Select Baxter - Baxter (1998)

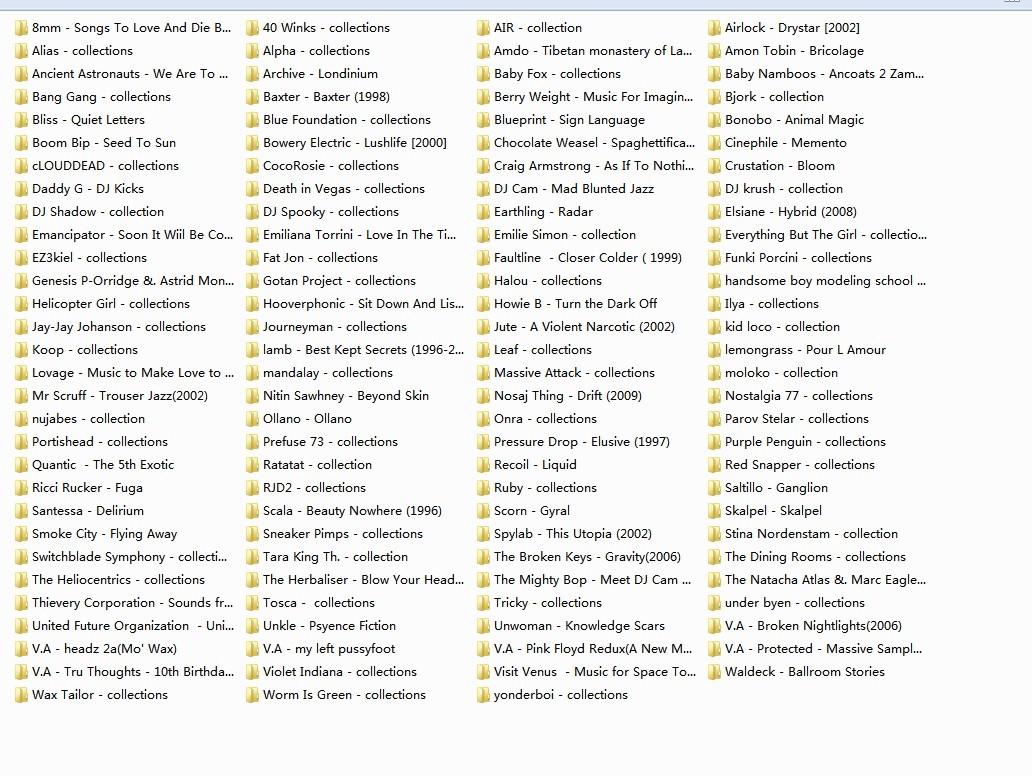click(x=326, y=97)
